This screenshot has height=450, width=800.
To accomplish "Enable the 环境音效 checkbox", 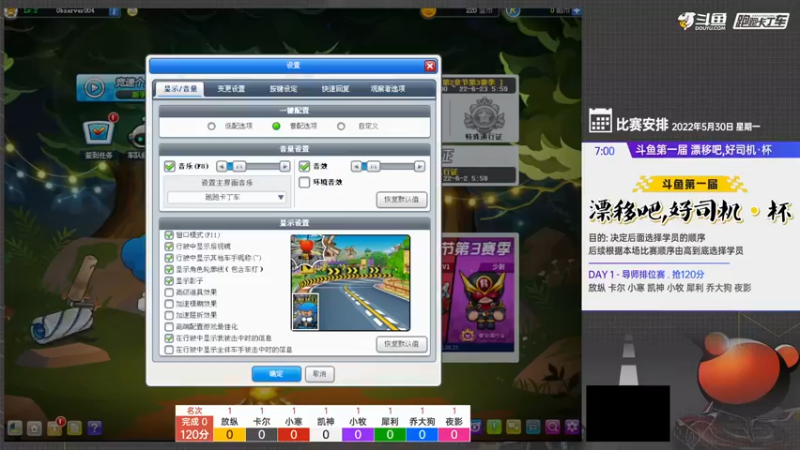I will point(305,182).
